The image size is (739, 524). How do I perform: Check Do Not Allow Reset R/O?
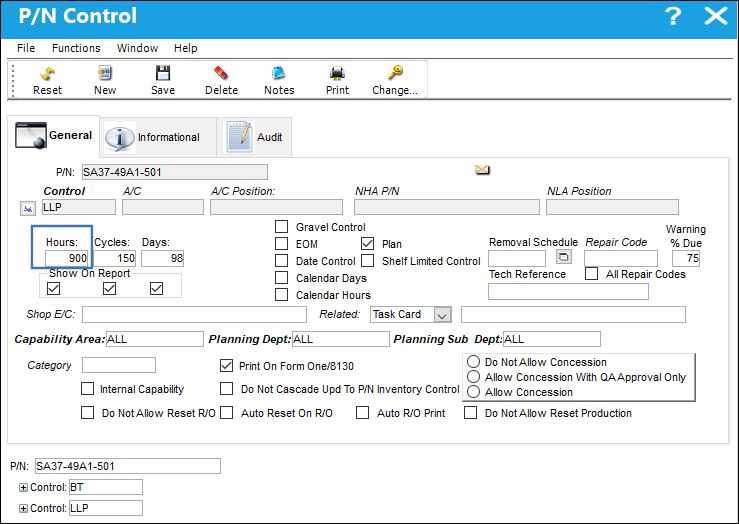click(x=87, y=413)
